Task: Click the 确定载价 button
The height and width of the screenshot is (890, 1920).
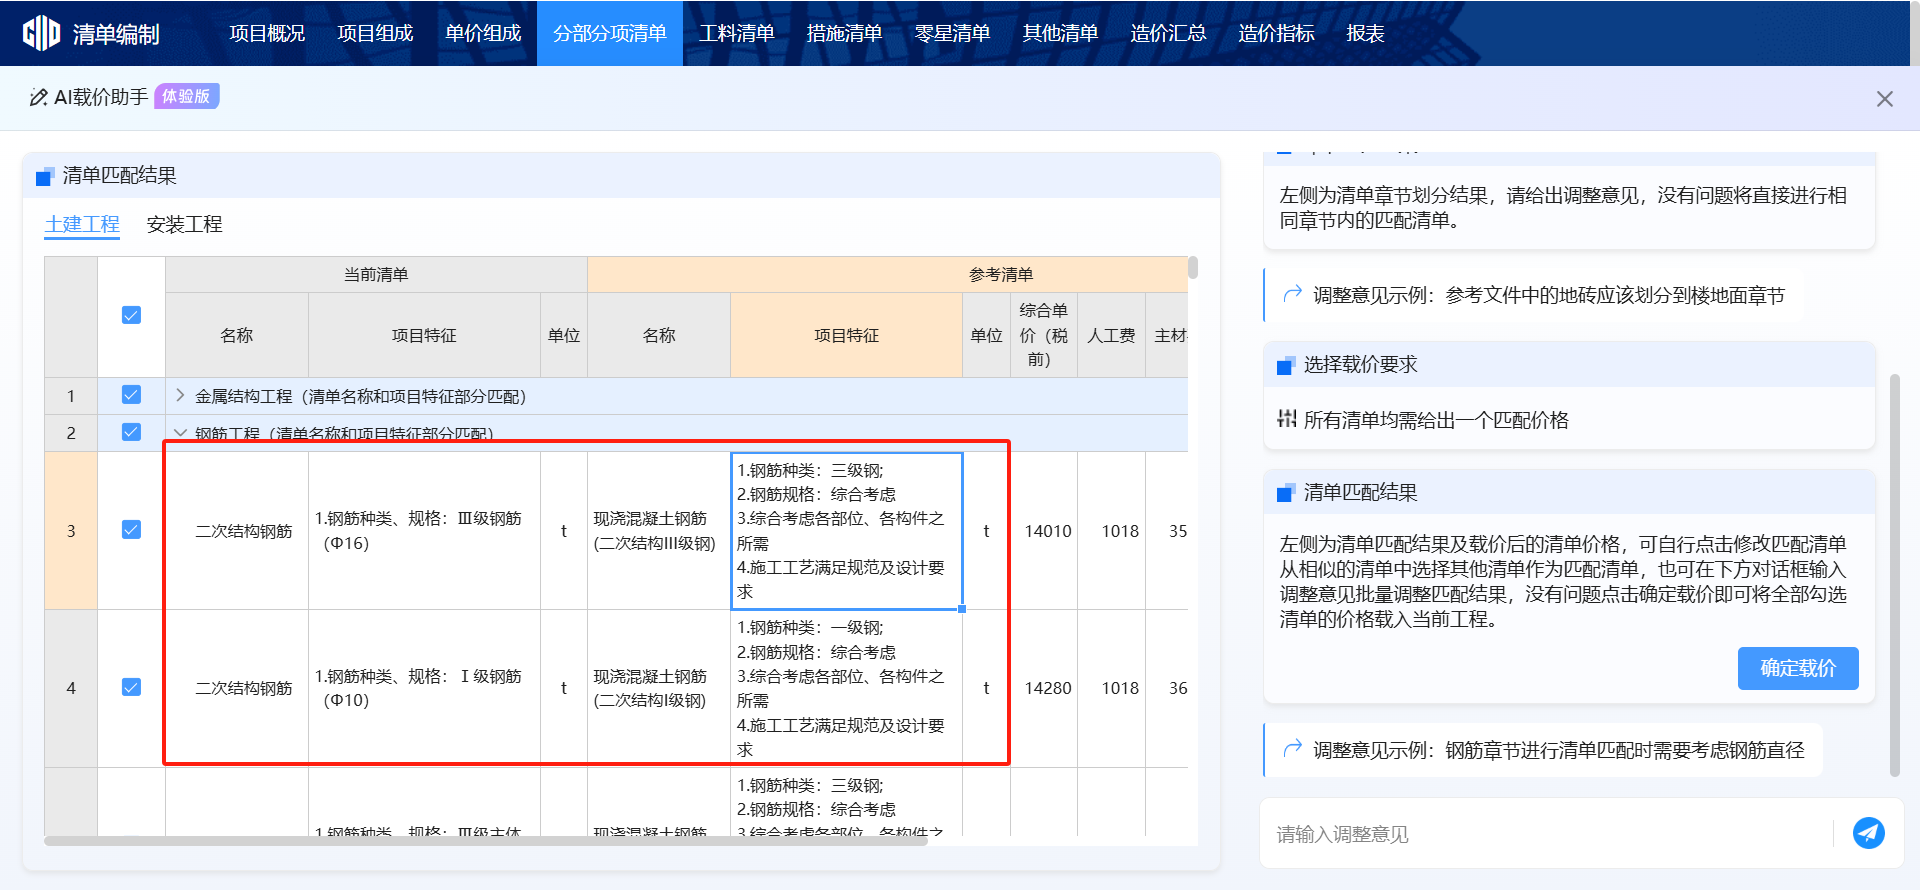Action: pyautogui.click(x=1798, y=668)
